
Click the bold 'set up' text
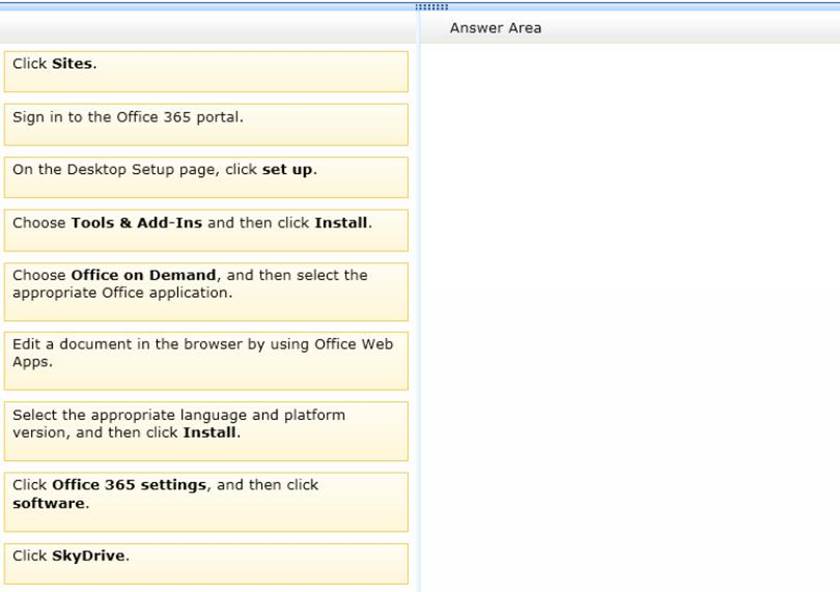coord(288,170)
